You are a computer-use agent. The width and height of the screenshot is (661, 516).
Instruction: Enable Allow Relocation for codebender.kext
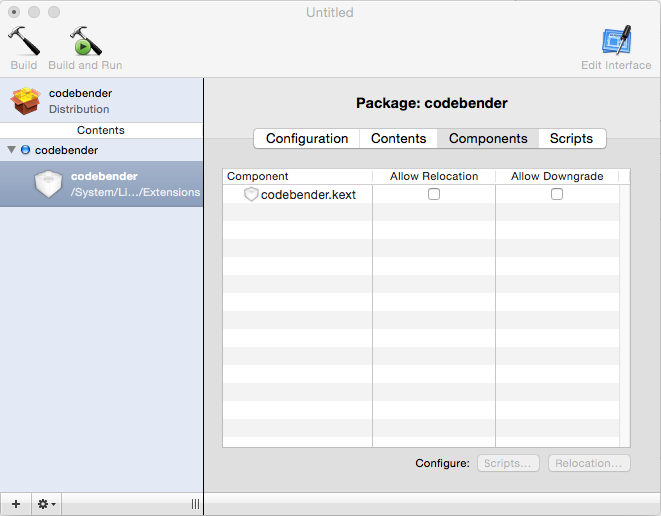(434, 194)
